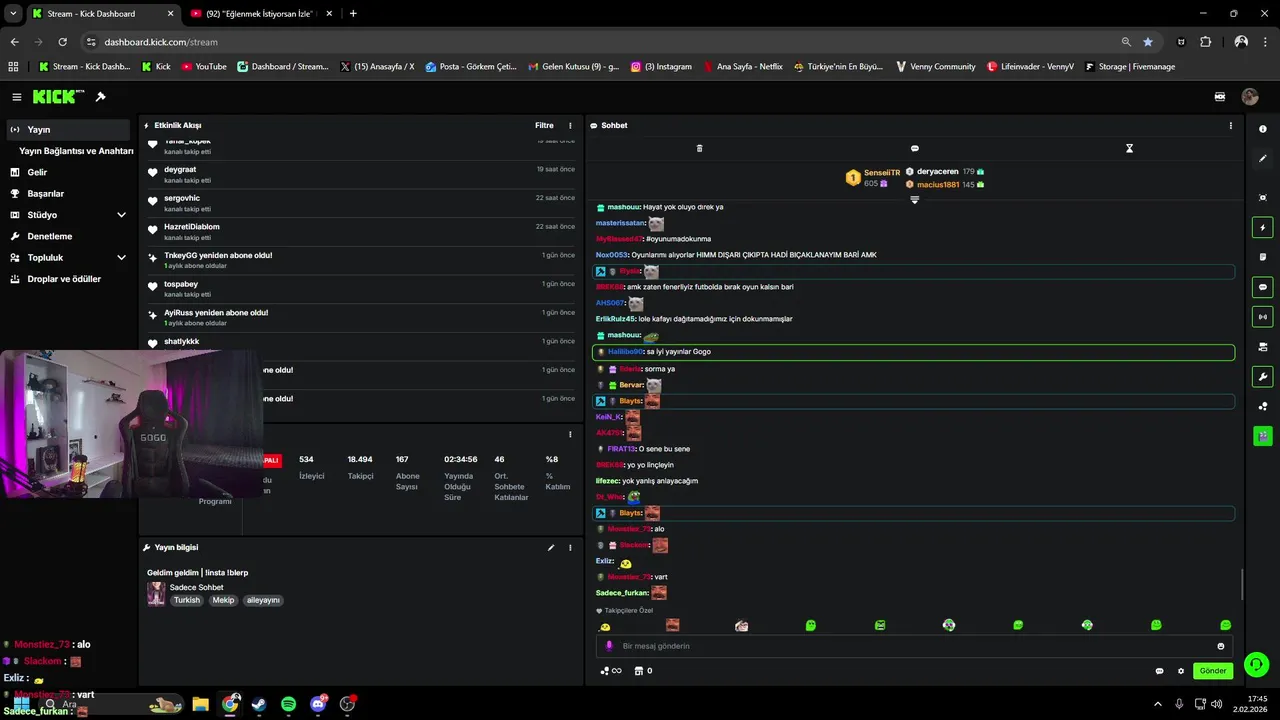Click the keyboard shortcut icon beside the avatar
Image resolution: width=1280 pixels, height=720 pixels.
coord(1220,97)
